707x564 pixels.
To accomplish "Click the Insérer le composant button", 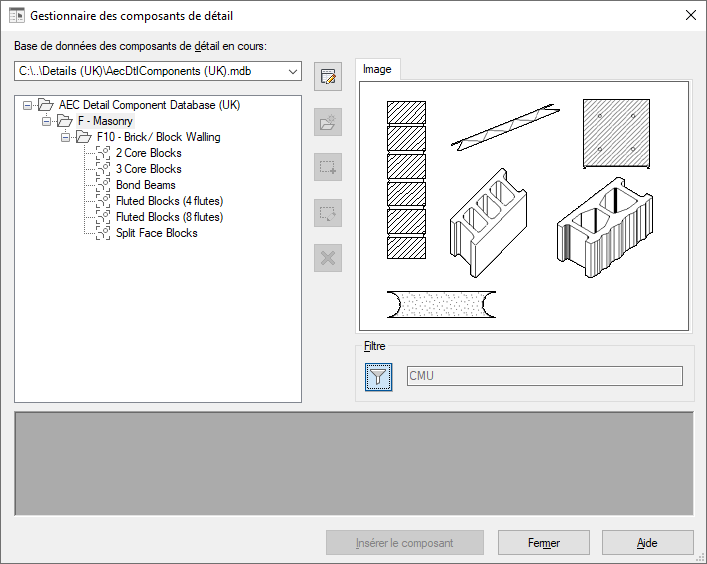I will coord(404,543).
